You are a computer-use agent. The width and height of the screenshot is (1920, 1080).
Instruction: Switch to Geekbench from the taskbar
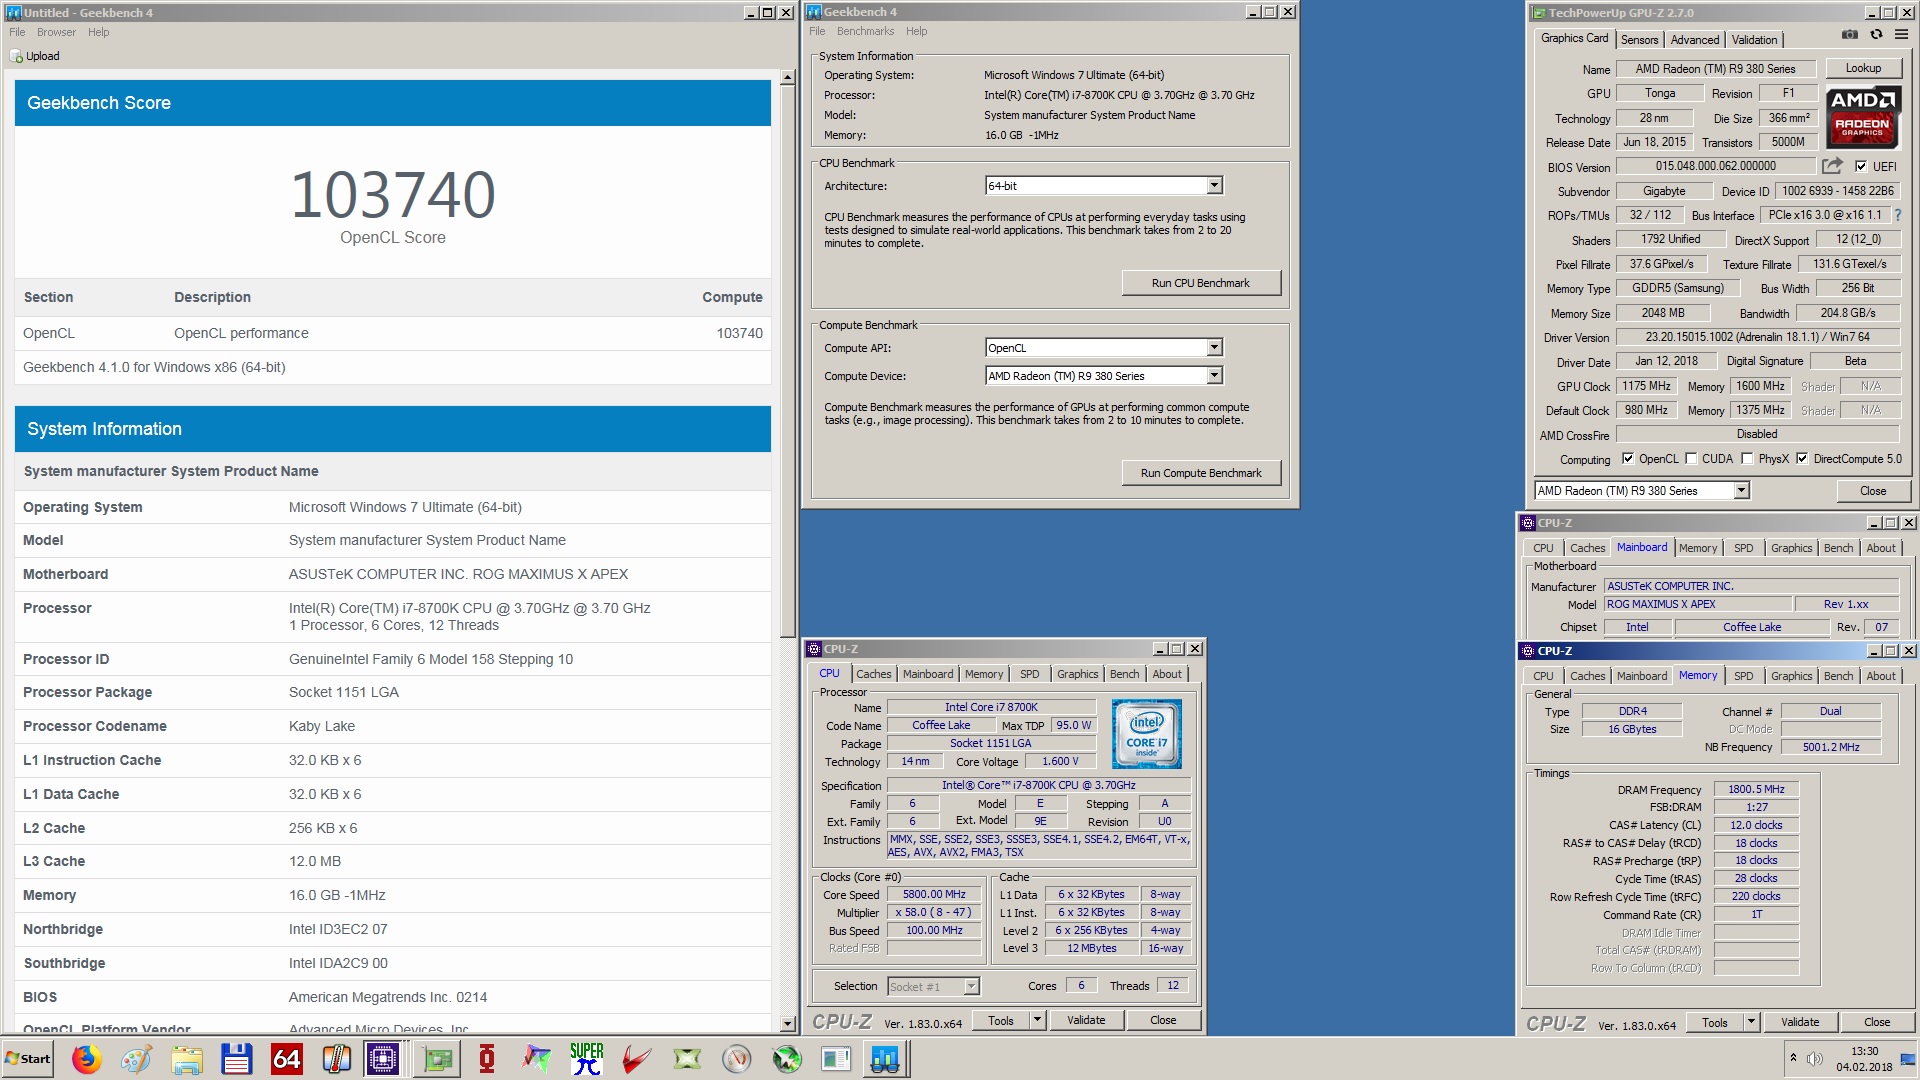[x=885, y=1058]
